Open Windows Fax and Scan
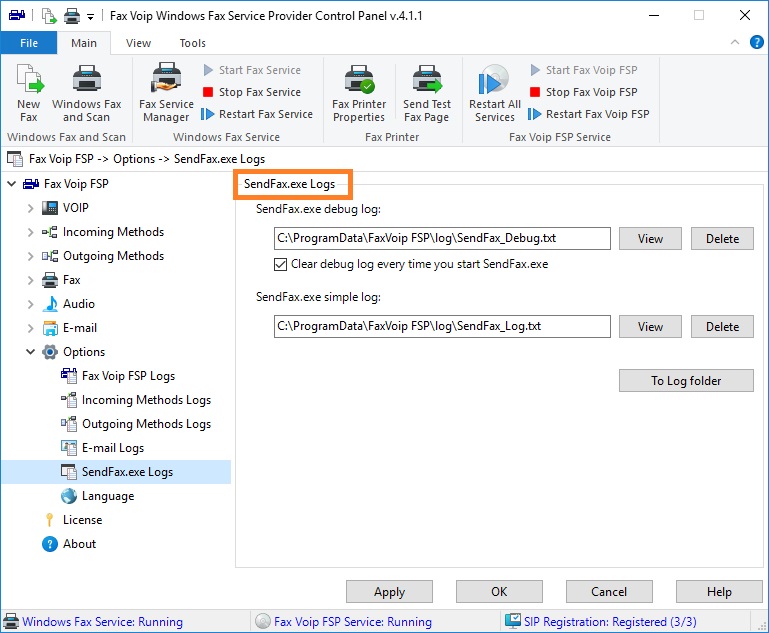This screenshot has width=769, height=633. click(86, 93)
